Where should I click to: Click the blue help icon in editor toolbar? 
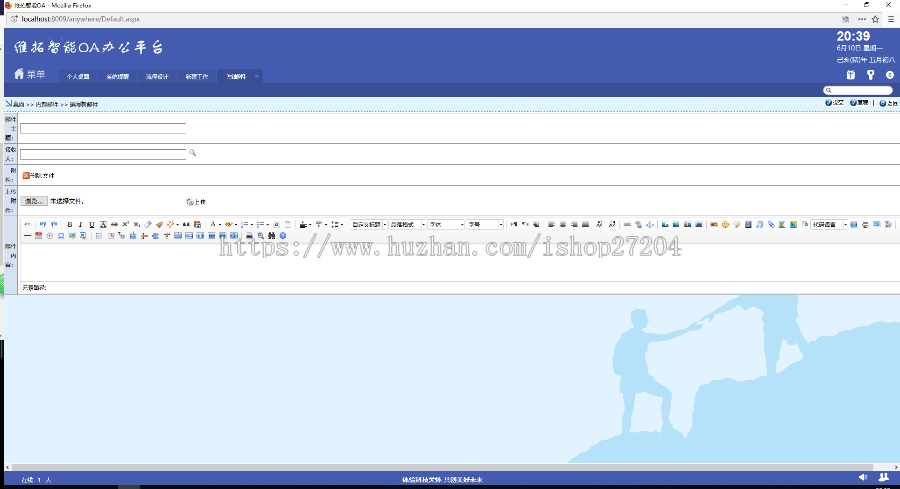click(283, 236)
